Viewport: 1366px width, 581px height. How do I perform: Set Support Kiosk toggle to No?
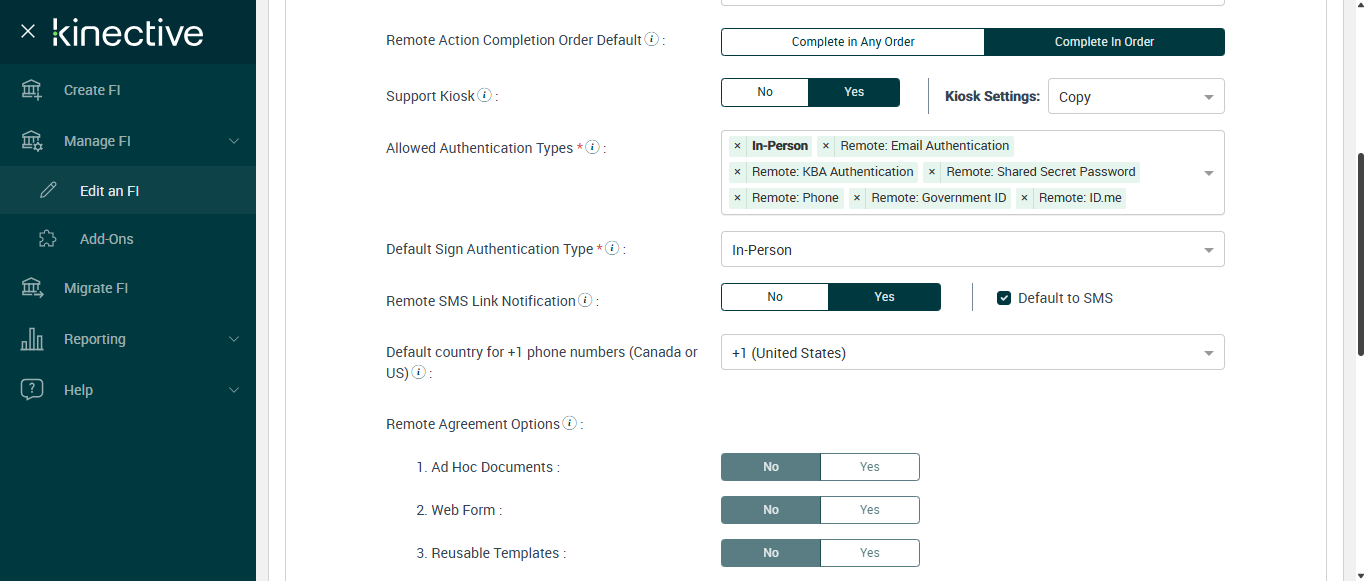(x=765, y=92)
